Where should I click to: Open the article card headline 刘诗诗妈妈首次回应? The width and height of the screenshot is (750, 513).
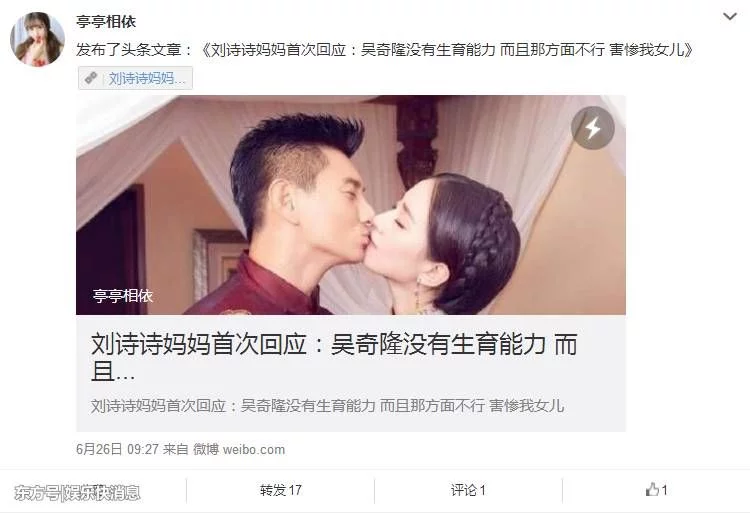[334, 357]
